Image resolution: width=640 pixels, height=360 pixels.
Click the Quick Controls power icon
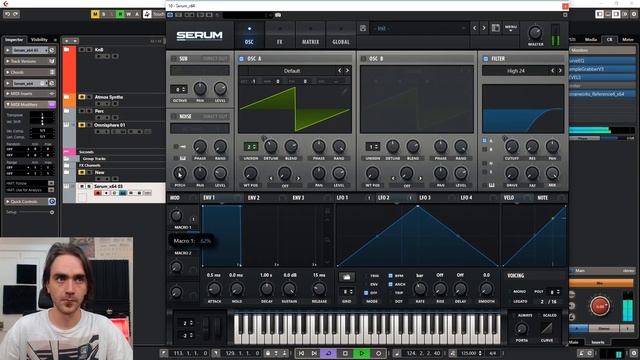click(x=52, y=202)
